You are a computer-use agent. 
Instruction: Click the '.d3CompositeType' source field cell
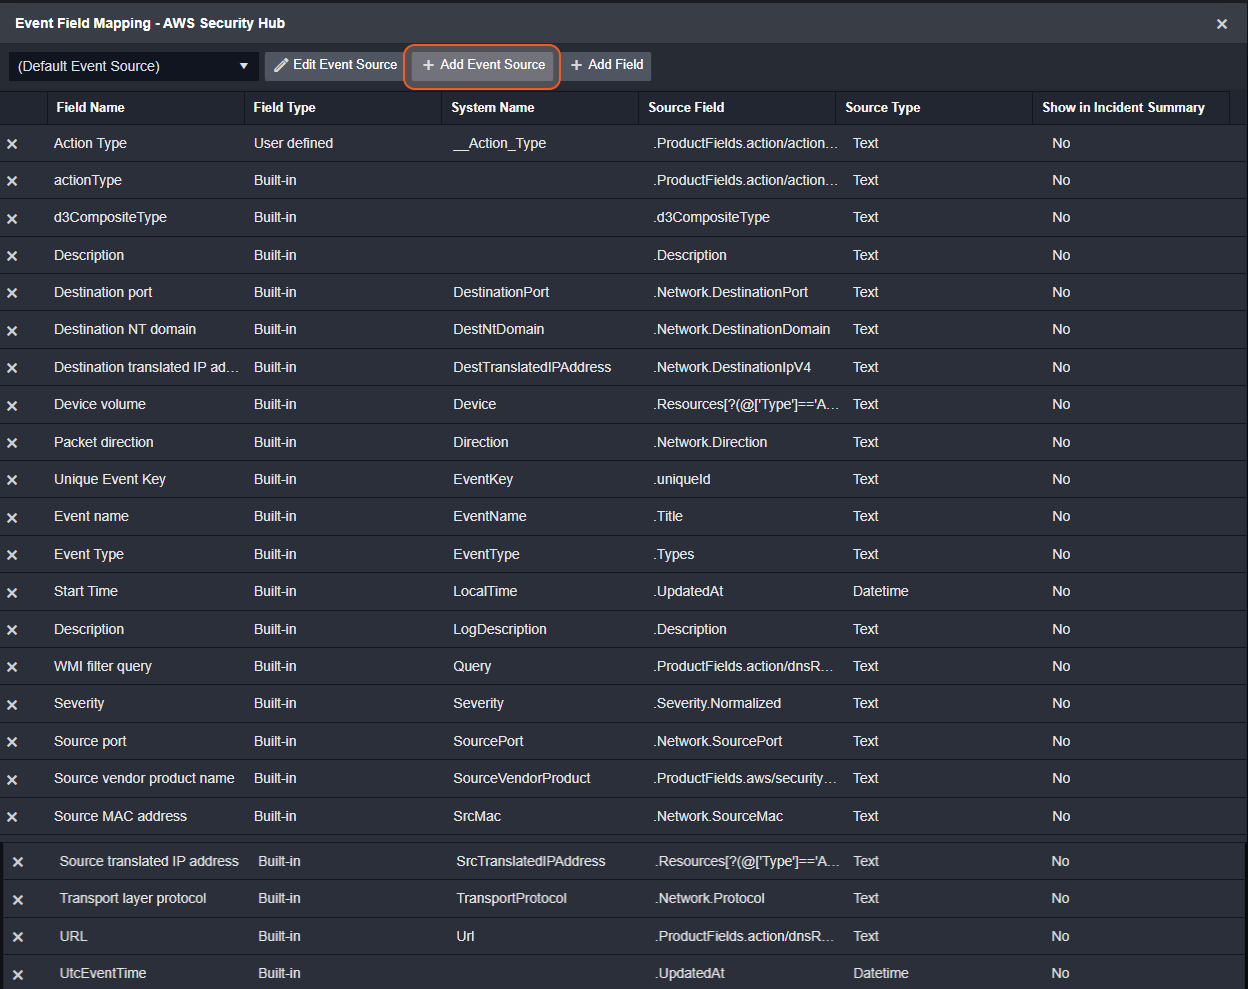[712, 217]
